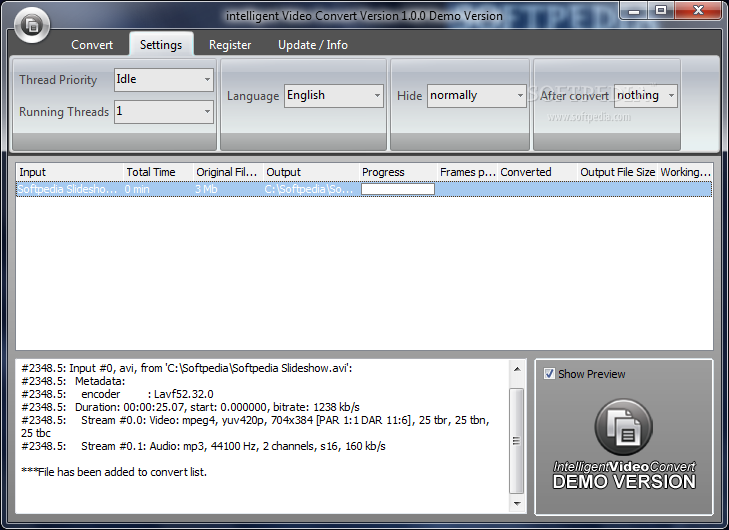Click the Metadata log line
This screenshot has height=530, width=729.
pos(73,381)
